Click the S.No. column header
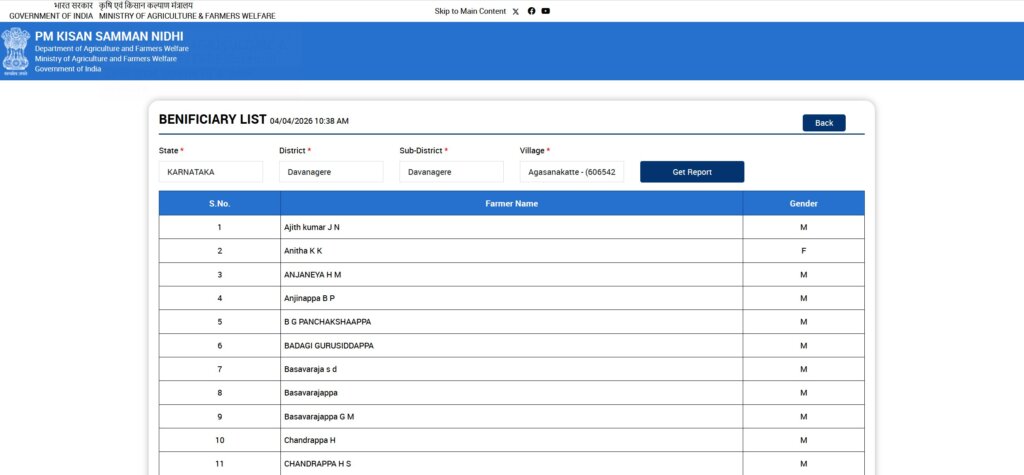This screenshot has height=475, width=1024. click(x=219, y=203)
